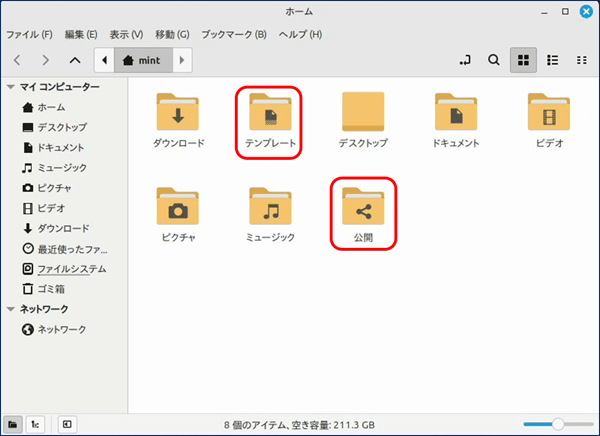Switch to compact view
This screenshot has width=600, height=436.
point(582,60)
